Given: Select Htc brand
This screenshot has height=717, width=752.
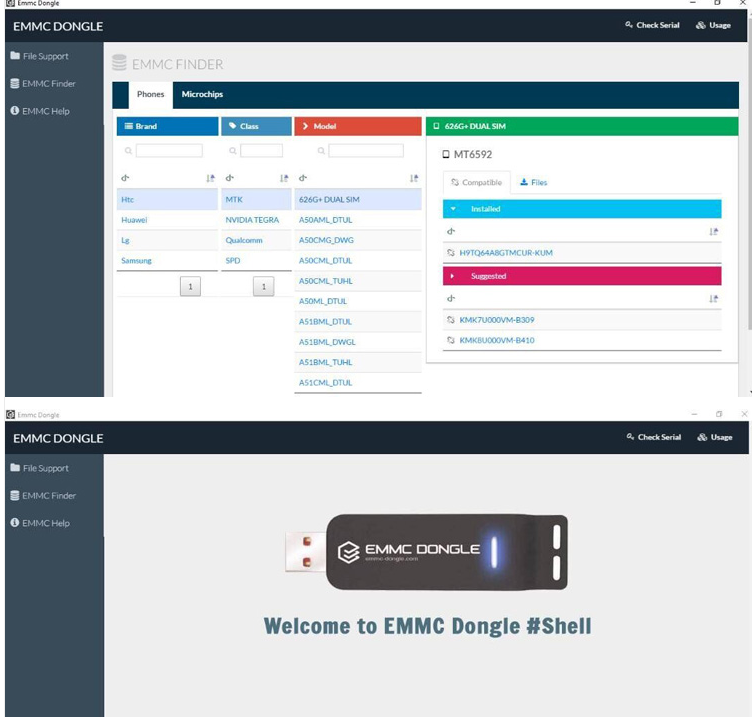Looking at the screenshot, I should point(167,200).
